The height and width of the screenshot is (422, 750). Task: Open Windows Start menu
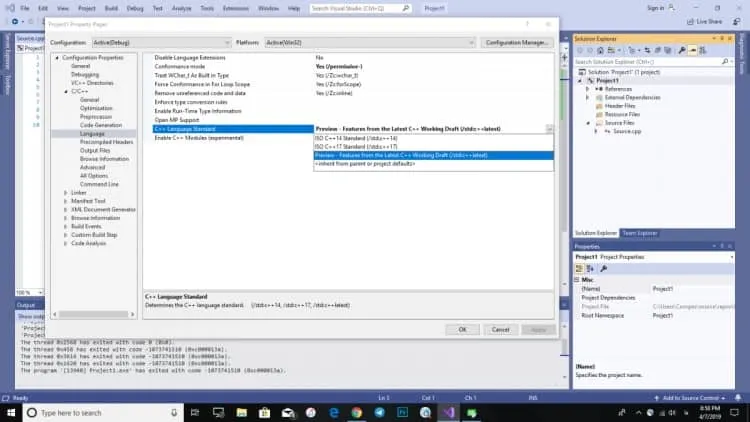(x=11, y=412)
